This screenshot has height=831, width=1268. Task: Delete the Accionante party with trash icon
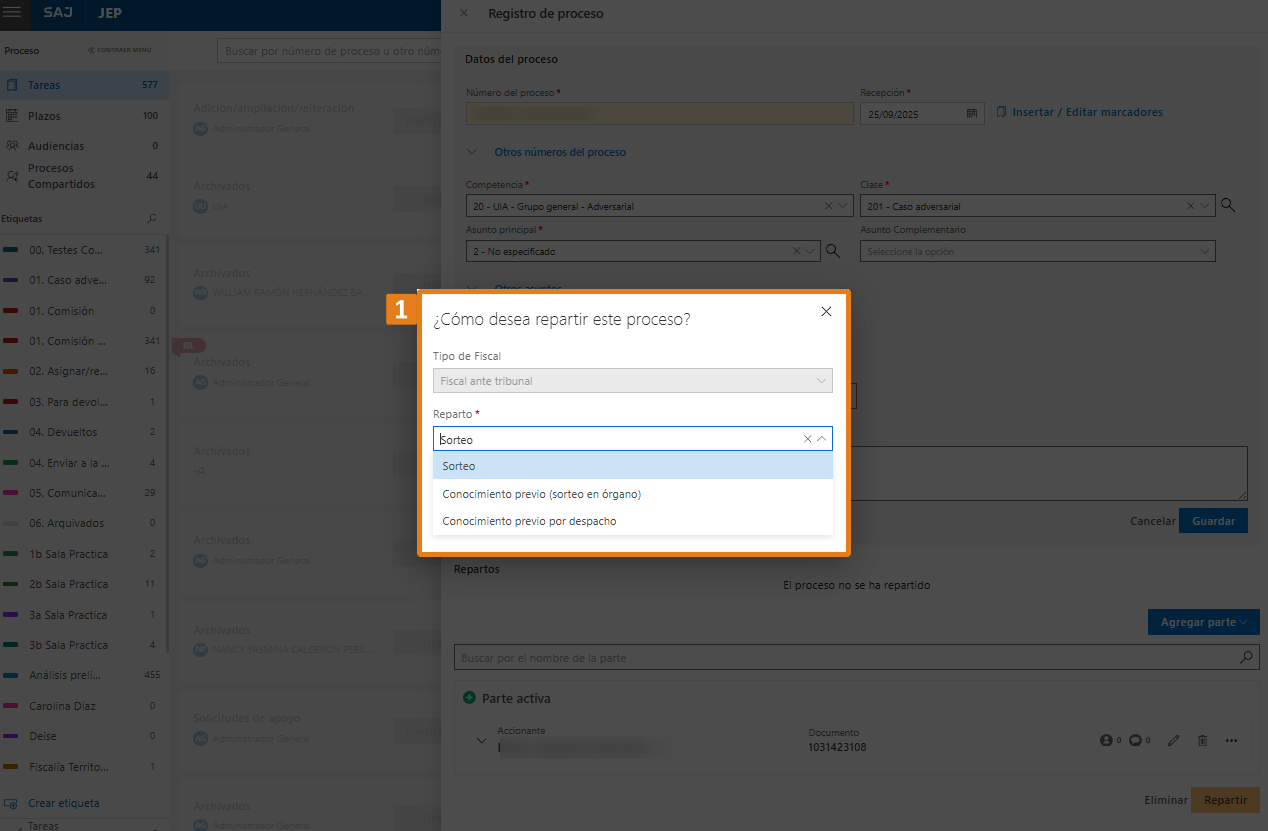1203,741
